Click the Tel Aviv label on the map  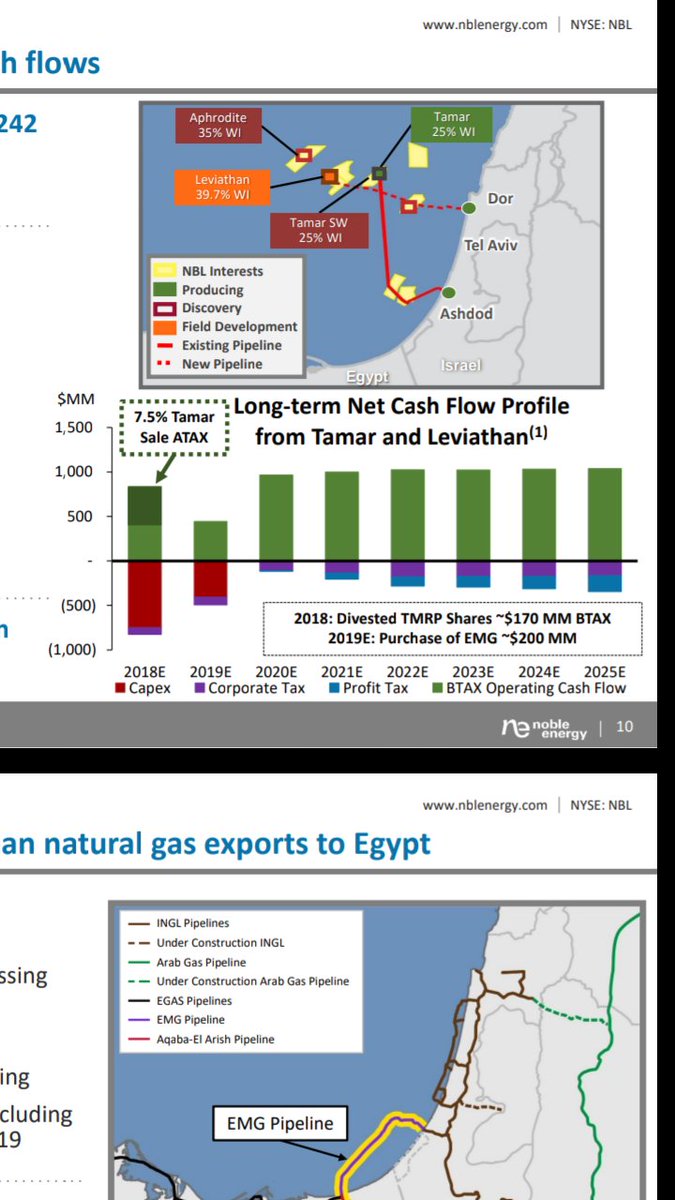point(491,244)
